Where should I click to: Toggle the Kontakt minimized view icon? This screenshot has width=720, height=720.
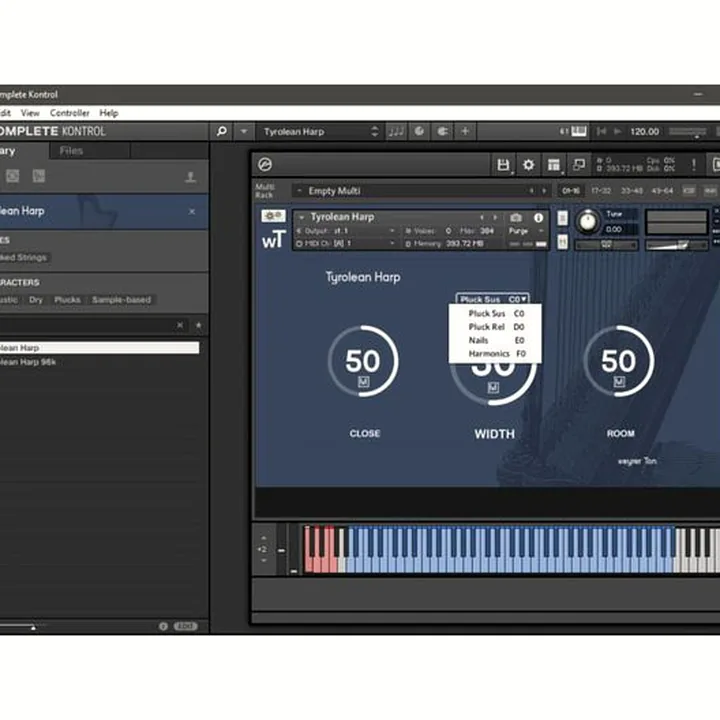coord(579,164)
